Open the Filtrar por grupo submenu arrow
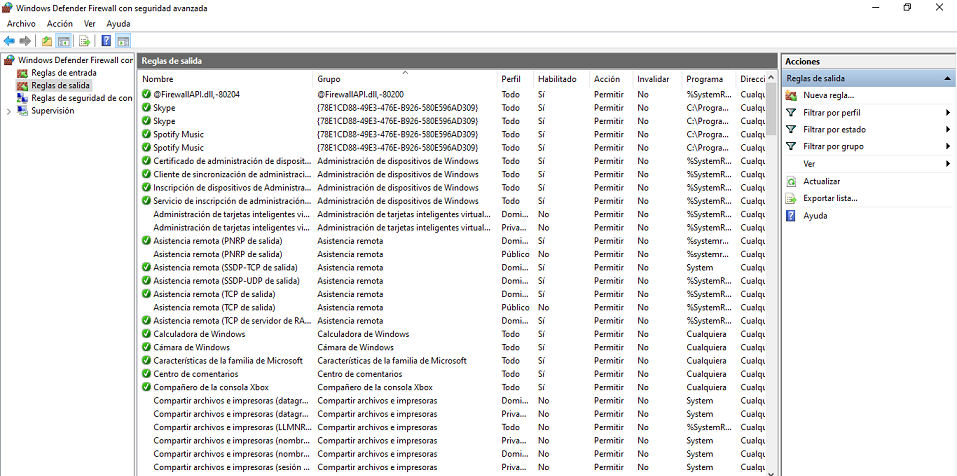Image resolution: width=957 pixels, height=476 pixels. coord(948,146)
